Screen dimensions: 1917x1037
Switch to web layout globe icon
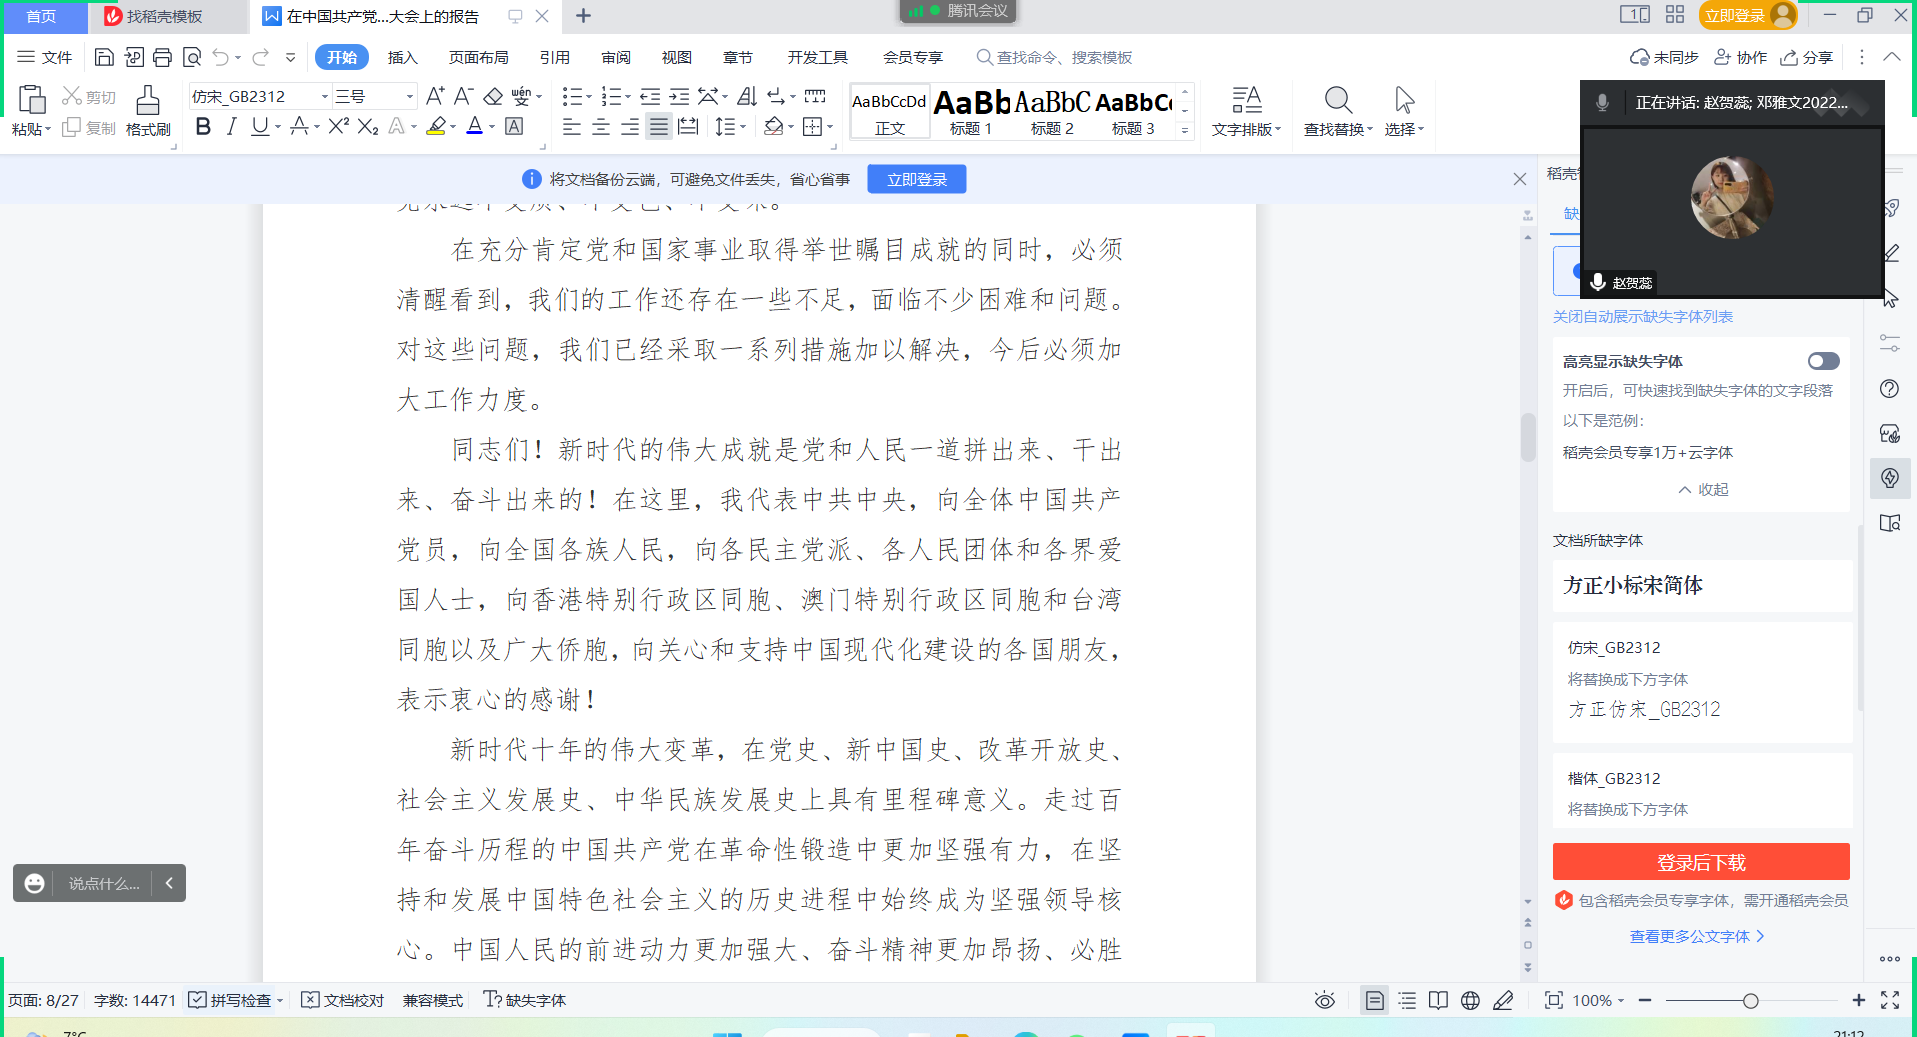click(1470, 1000)
